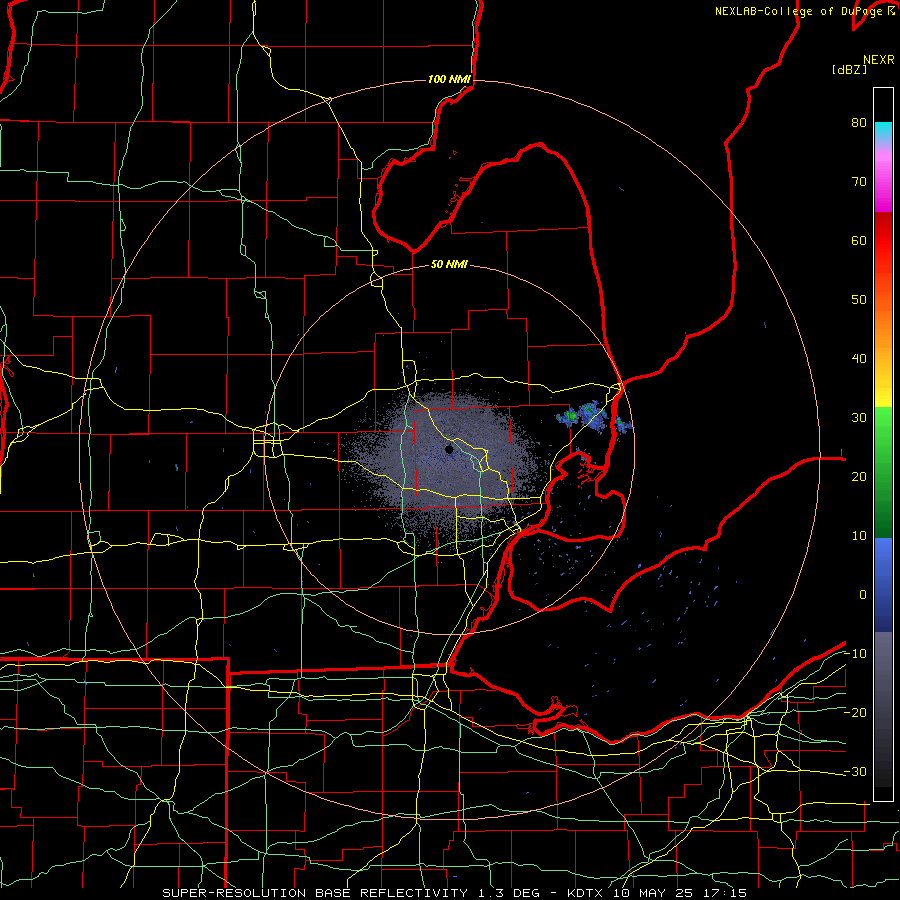Click the '70' value on the dBZ scale

pos(859,181)
